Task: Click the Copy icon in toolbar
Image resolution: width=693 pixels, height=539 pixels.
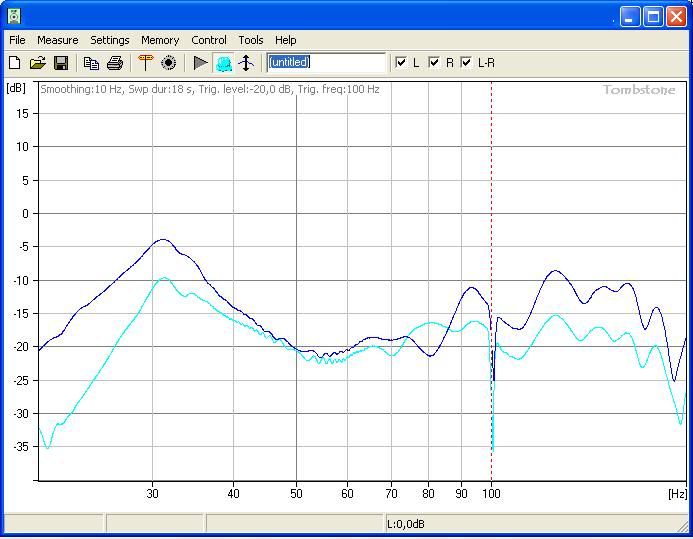Action: [x=91, y=63]
